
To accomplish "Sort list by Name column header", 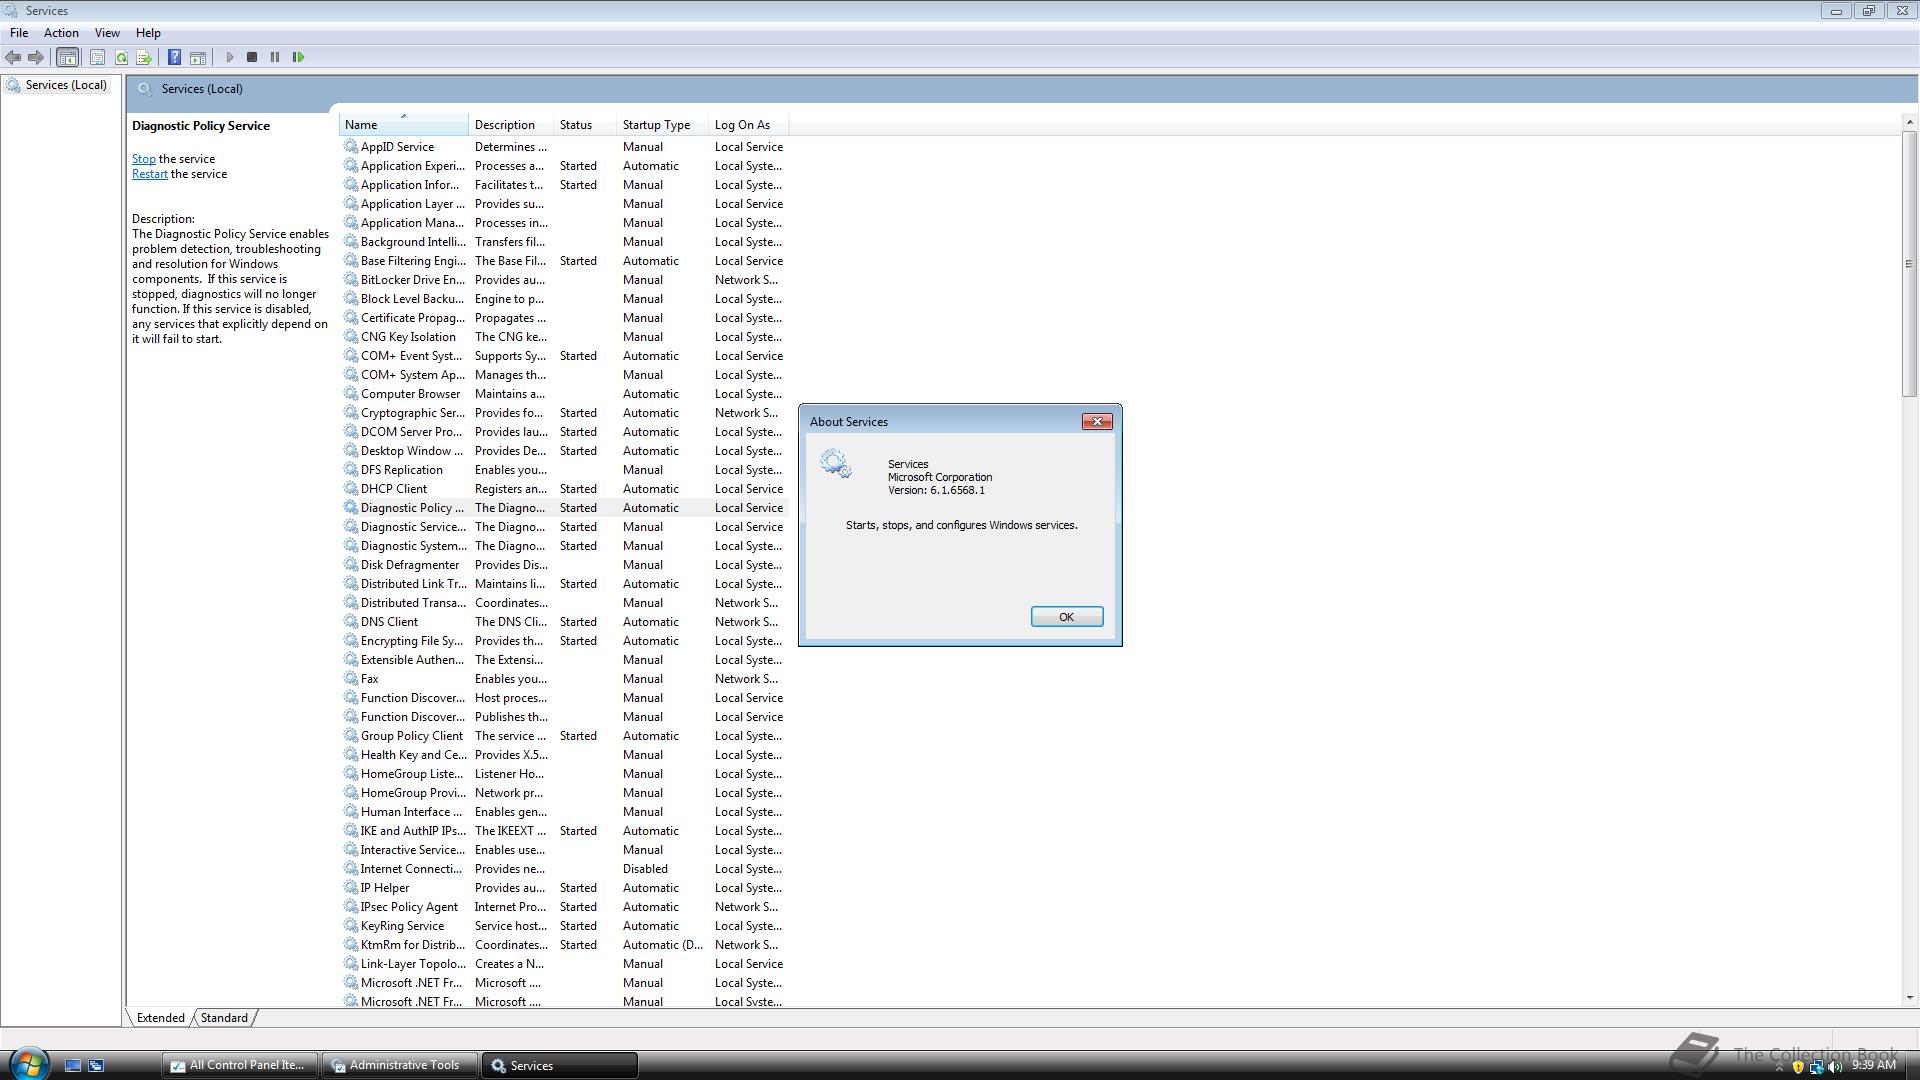I will [403, 125].
